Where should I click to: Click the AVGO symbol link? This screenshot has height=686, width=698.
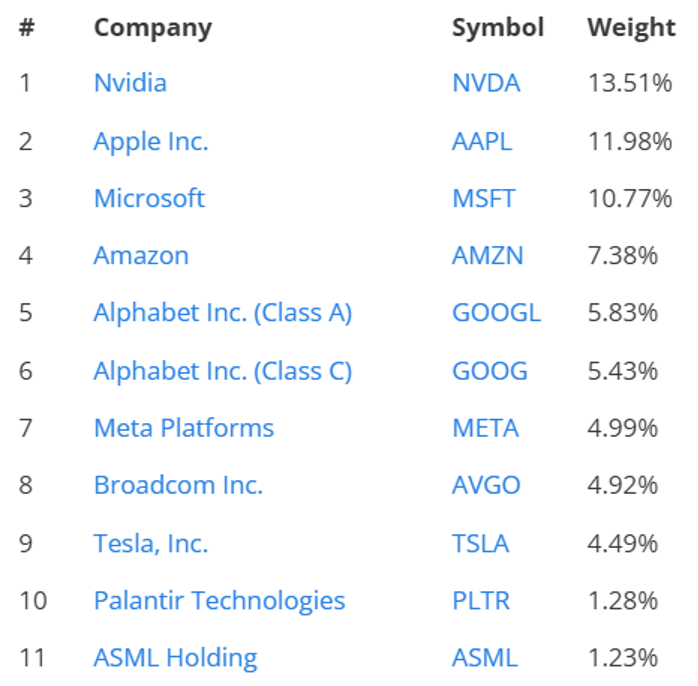tap(486, 485)
